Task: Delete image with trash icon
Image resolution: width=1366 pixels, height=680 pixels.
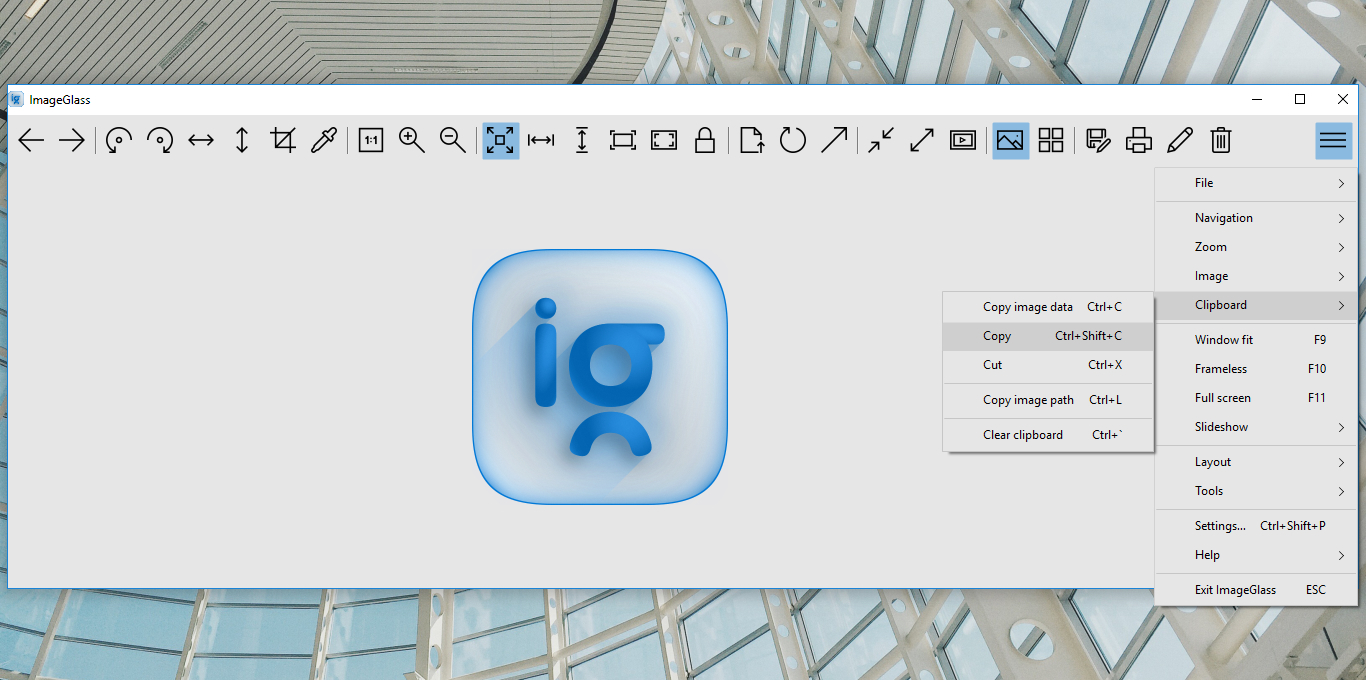Action: click(x=1221, y=141)
